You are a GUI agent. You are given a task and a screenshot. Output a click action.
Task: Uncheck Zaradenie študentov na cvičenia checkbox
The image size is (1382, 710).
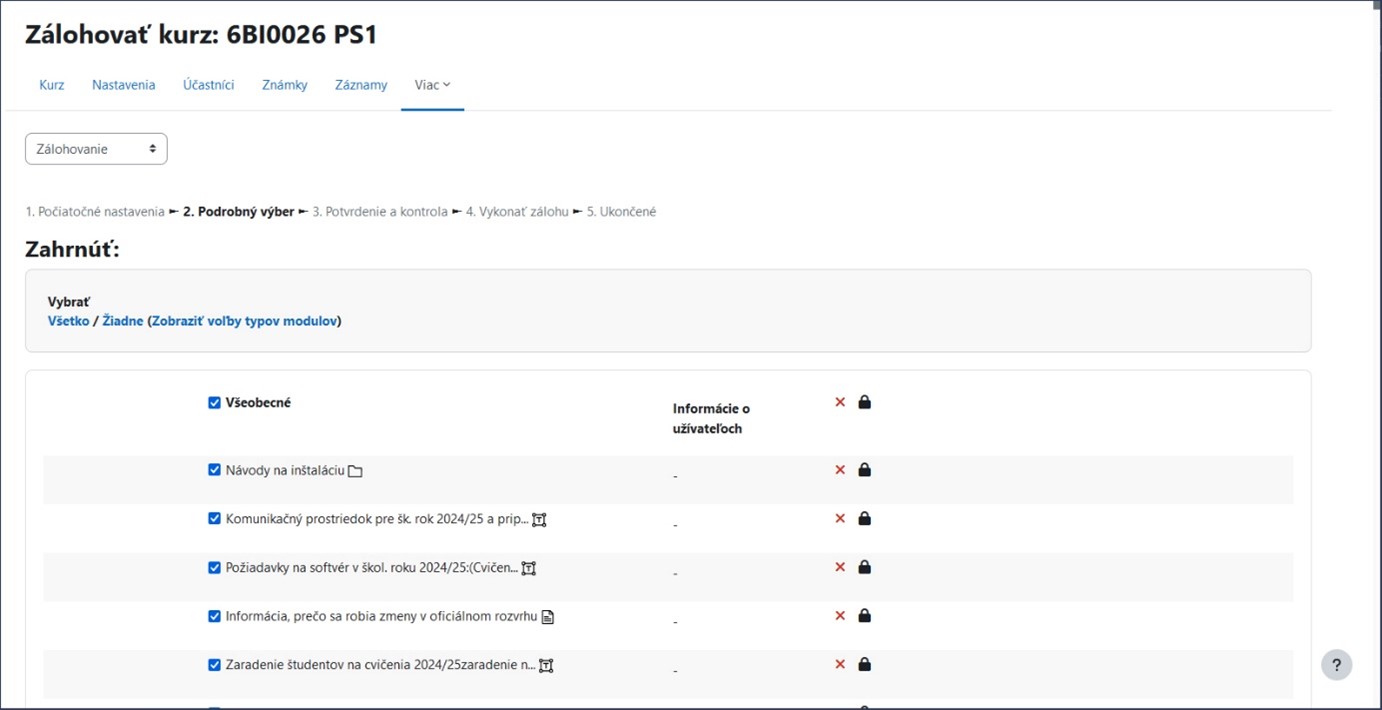tap(214, 665)
